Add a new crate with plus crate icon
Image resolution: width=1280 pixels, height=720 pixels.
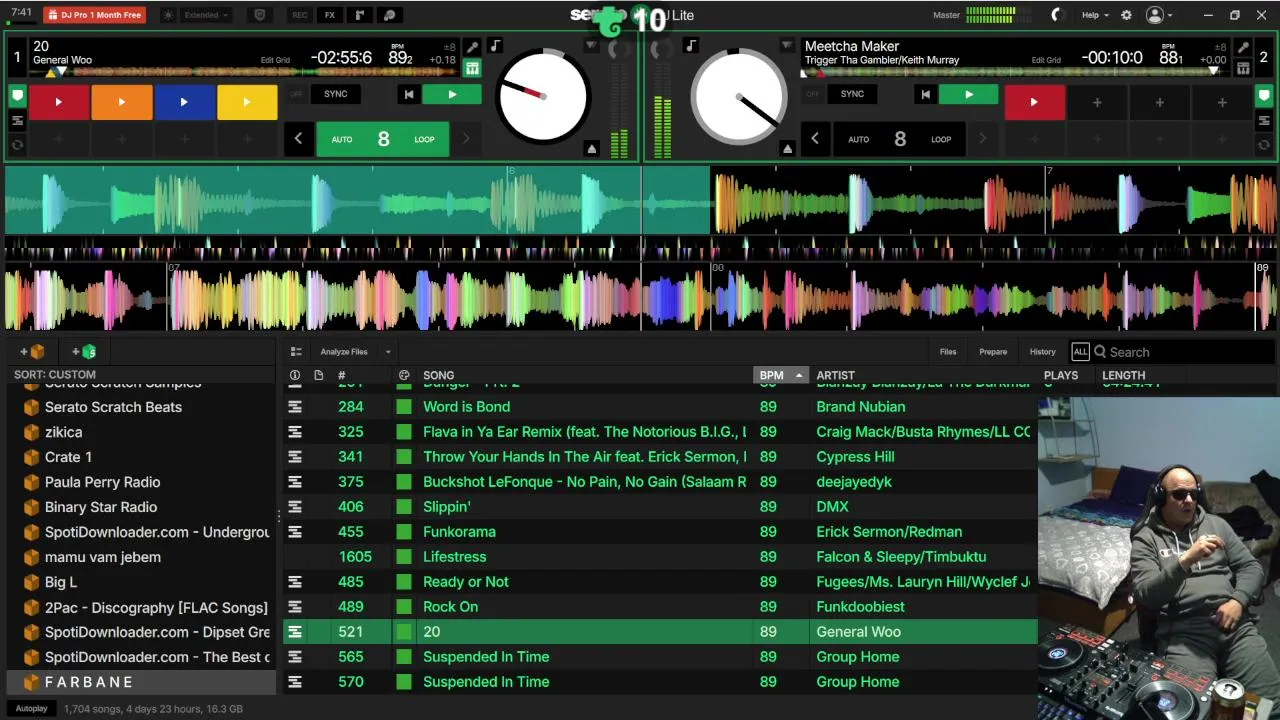(x=32, y=352)
